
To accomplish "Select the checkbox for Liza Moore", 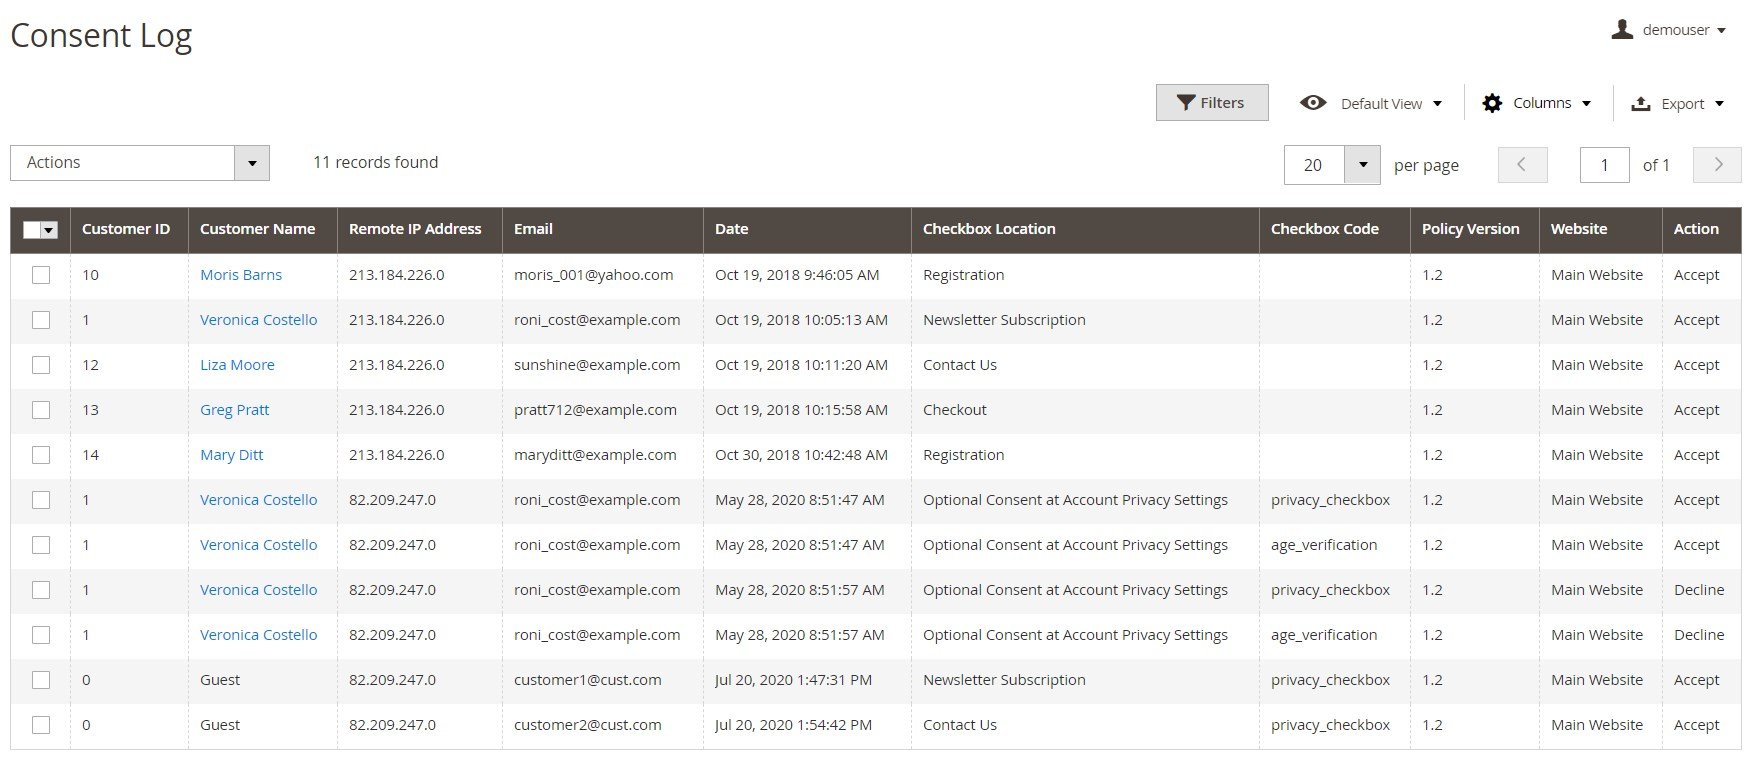I will (41, 365).
